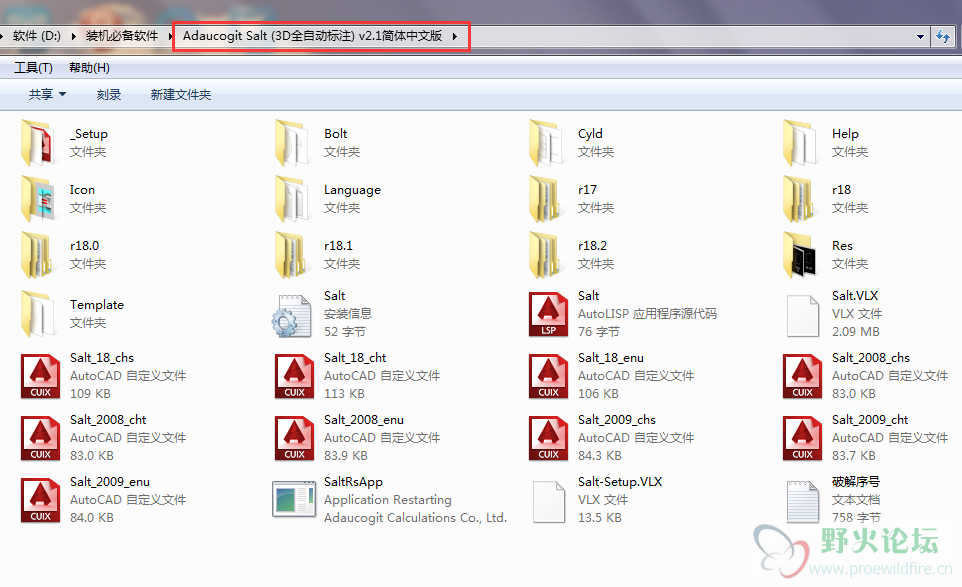
Task: Go to 装机必备软件 in the address bar
Action: (121, 36)
